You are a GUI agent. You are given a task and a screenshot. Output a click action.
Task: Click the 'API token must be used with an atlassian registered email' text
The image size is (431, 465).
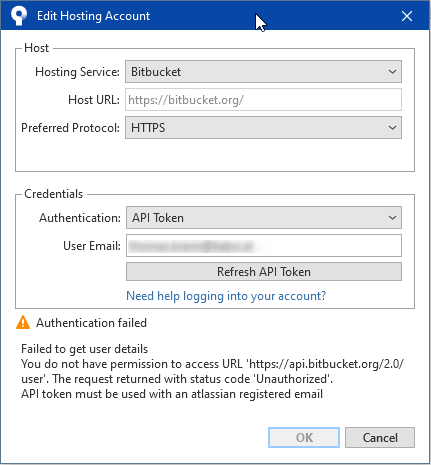pyautogui.click(x=172, y=394)
